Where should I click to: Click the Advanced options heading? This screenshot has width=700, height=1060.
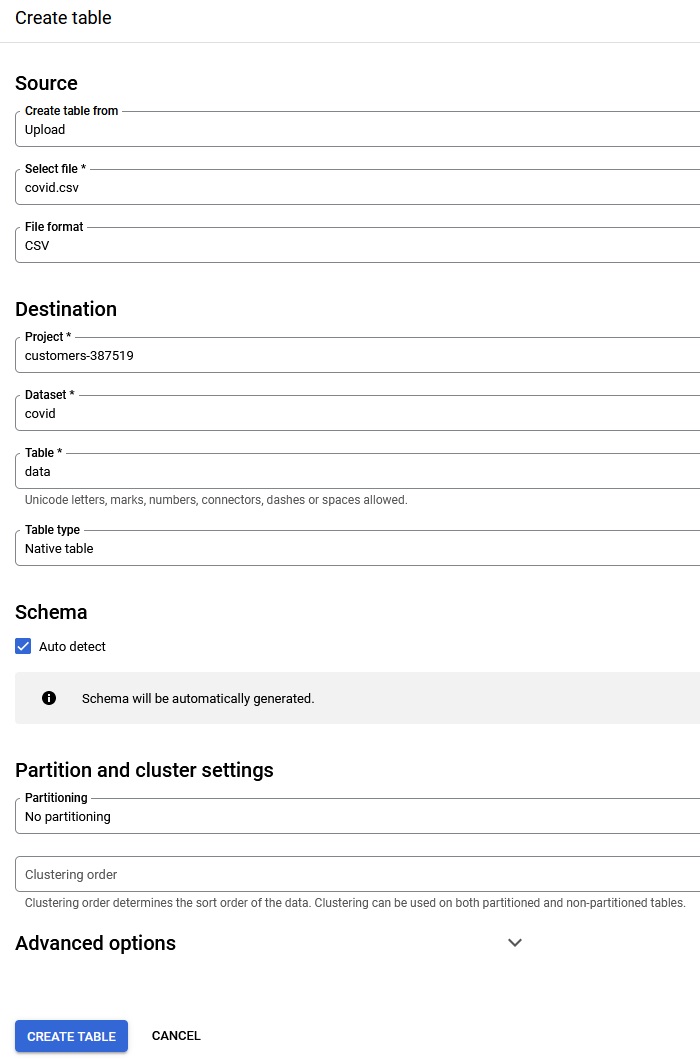pyautogui.click(x=95, y=943)
